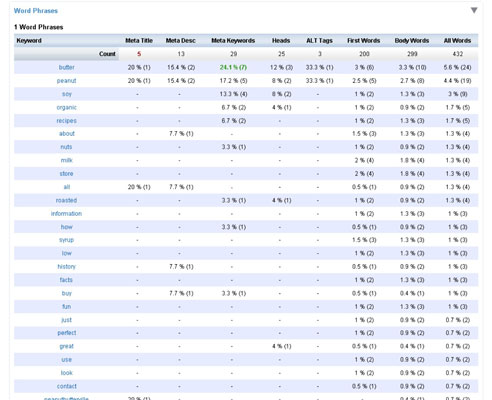Screen dimensions: 492x400
Task: Select the 'how' keyword link
Action: click(67, 227)
